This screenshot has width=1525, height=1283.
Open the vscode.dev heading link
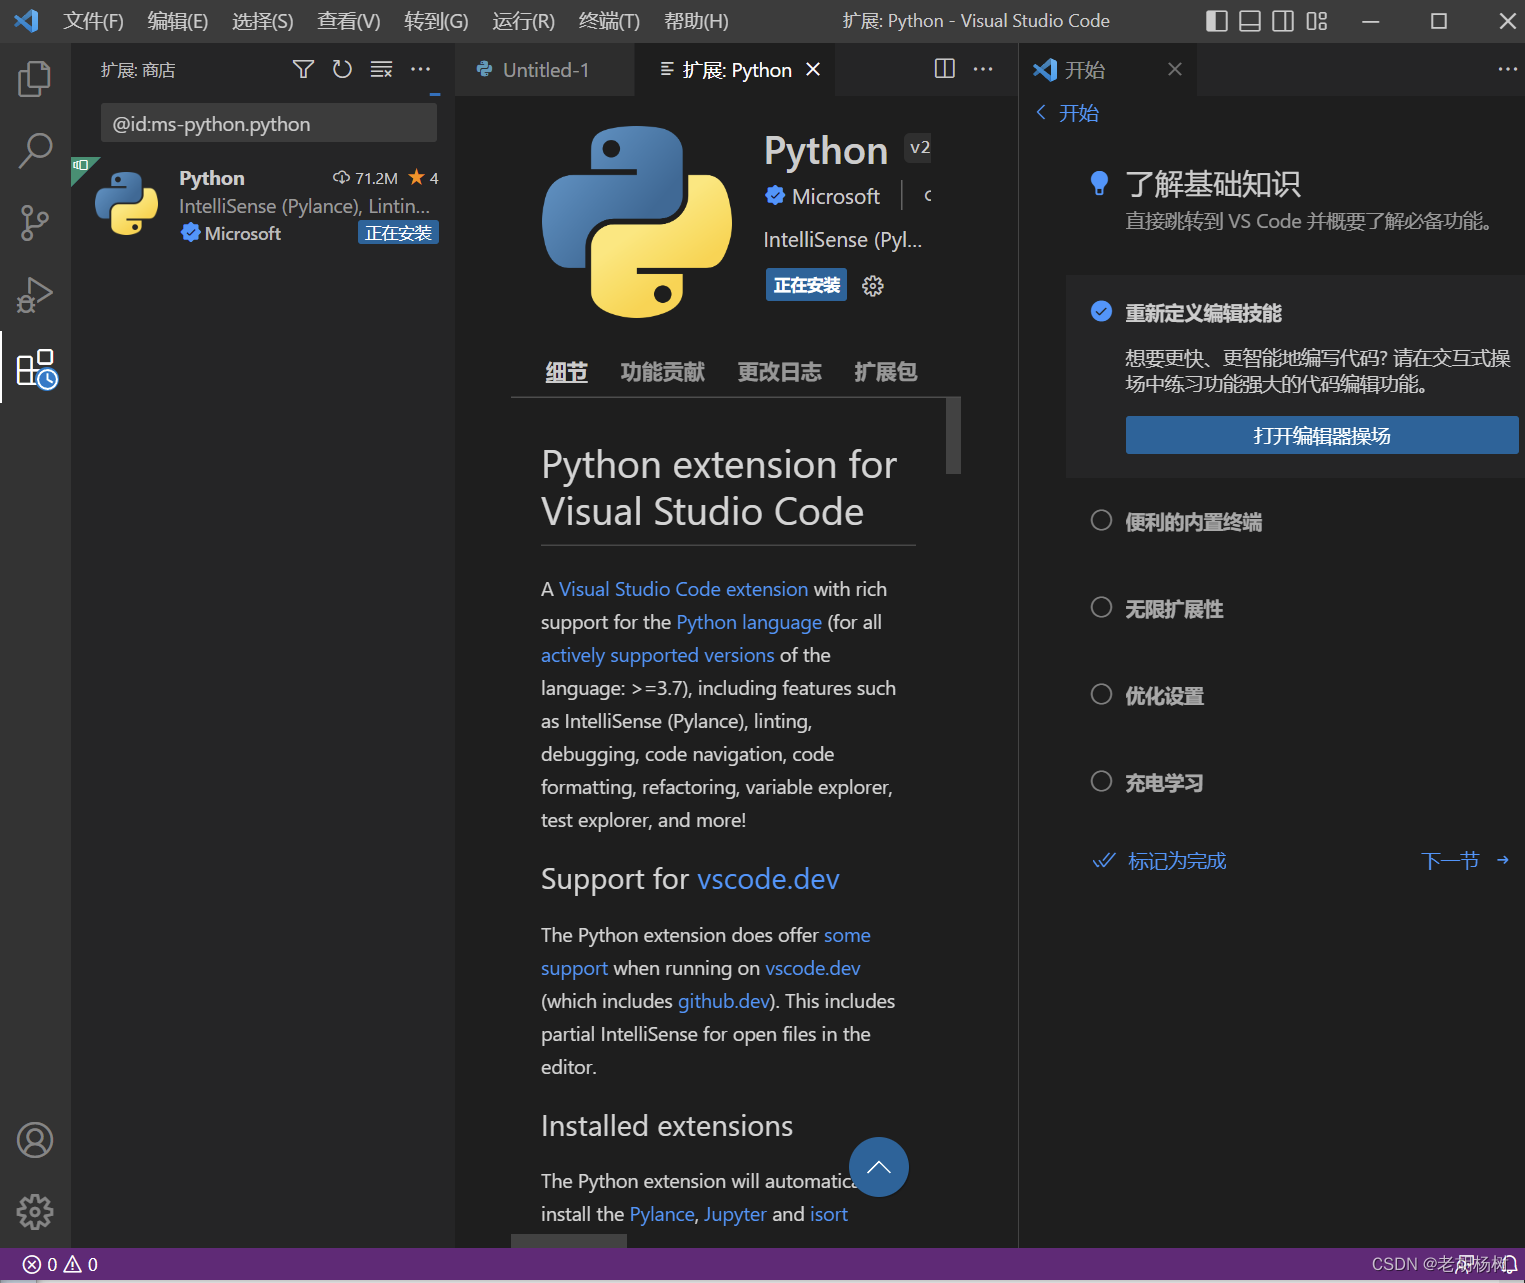tap(768, 879)
